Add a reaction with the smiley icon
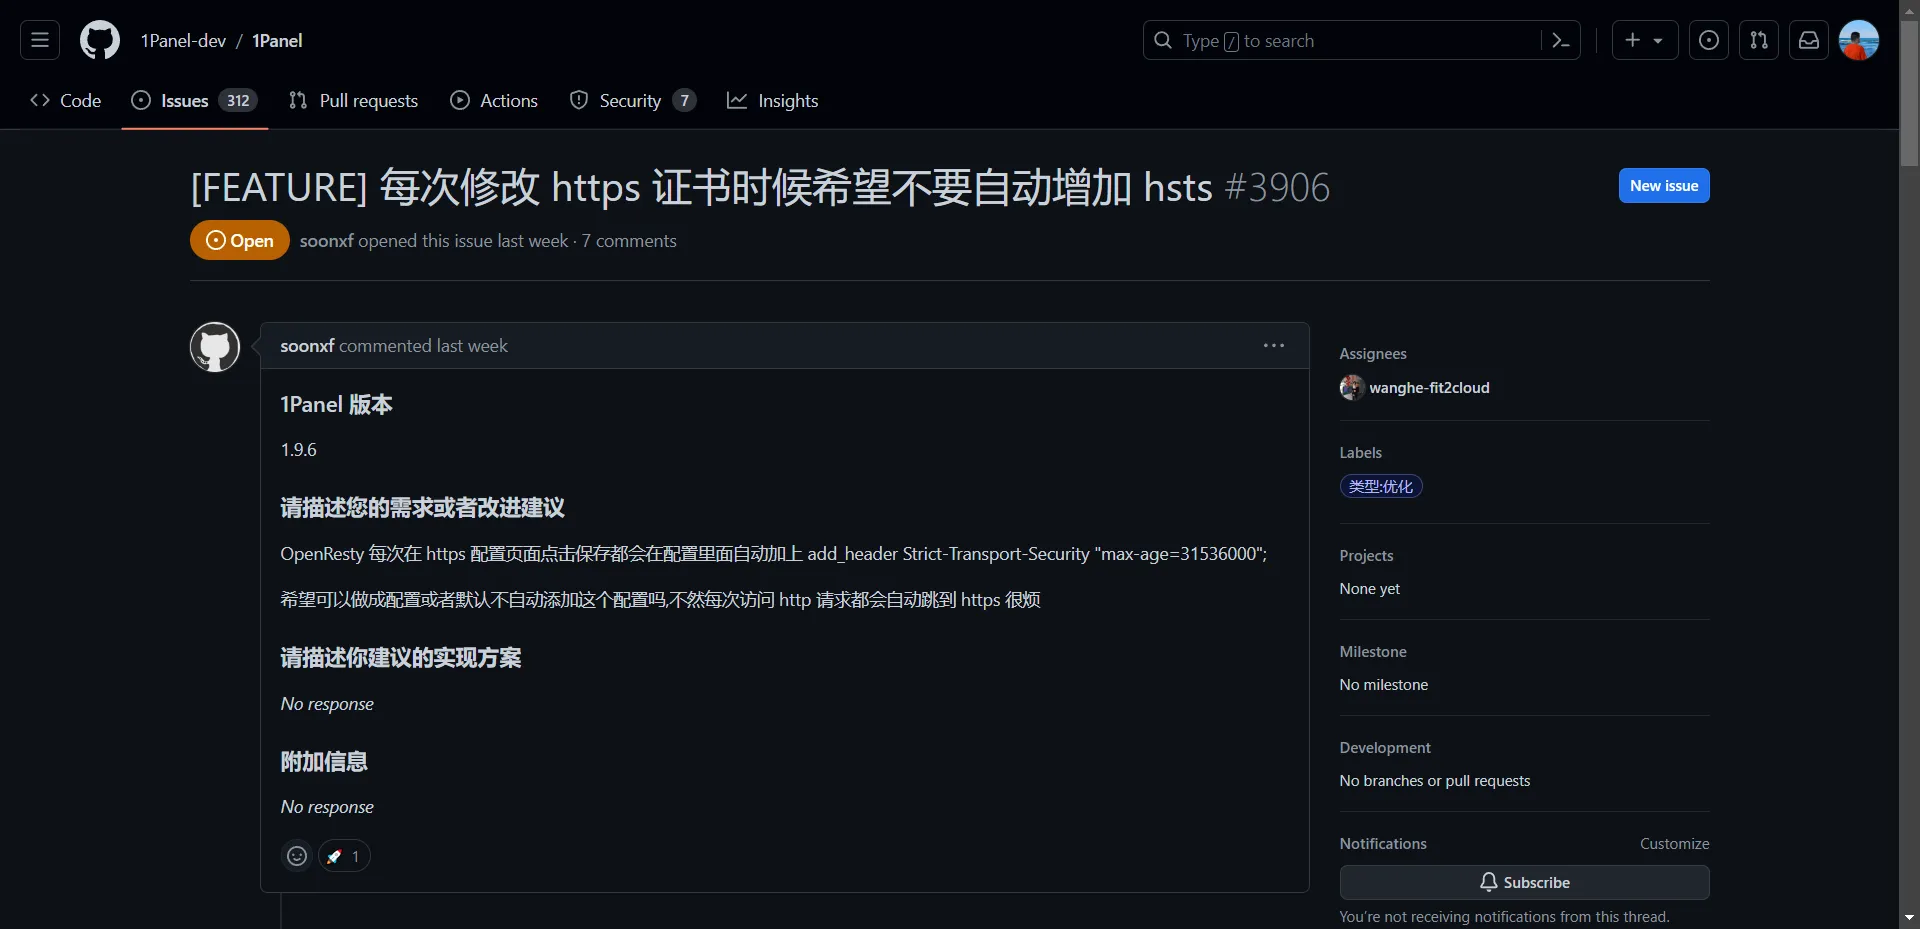Viewport: 1920px width, 929px height. 297,856
